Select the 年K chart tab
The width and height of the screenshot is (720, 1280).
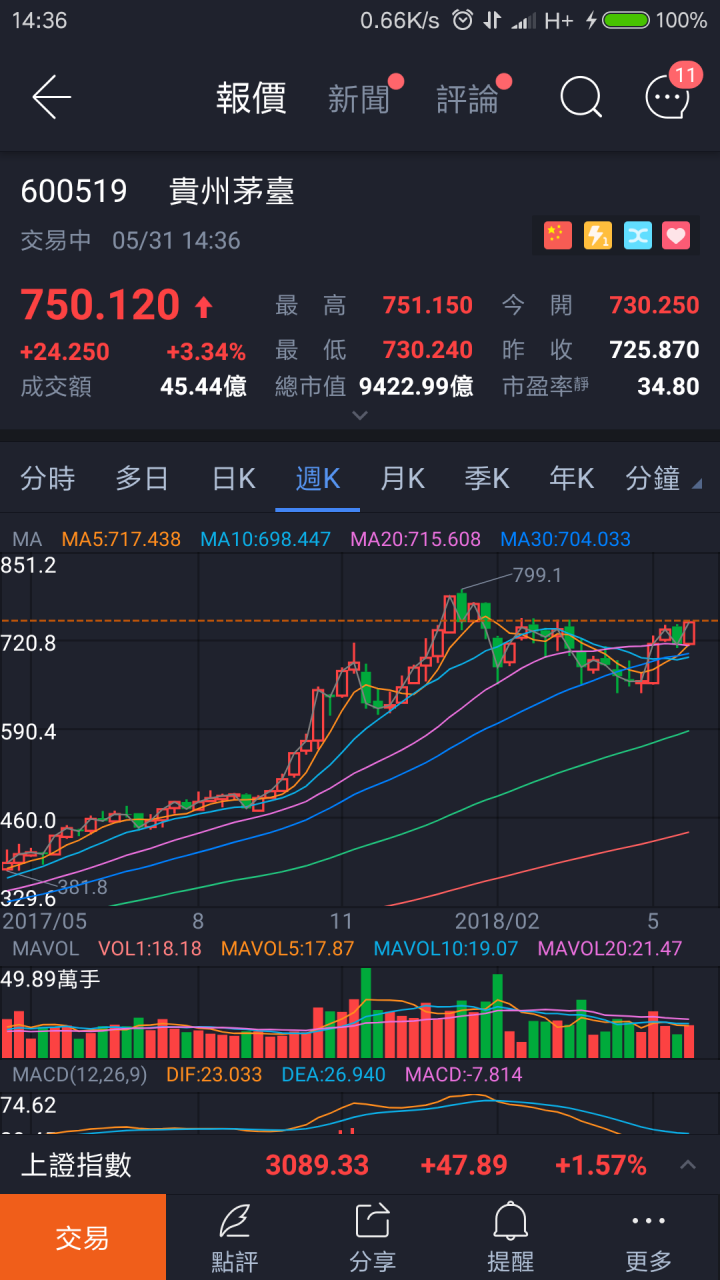click(x=571, y=479)
